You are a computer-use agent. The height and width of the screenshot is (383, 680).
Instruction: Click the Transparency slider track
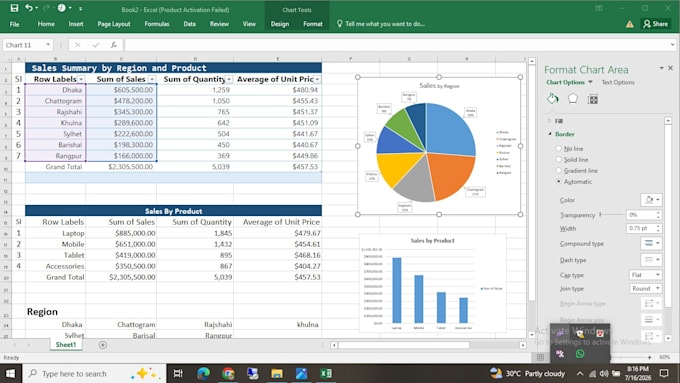click(612, 214)
